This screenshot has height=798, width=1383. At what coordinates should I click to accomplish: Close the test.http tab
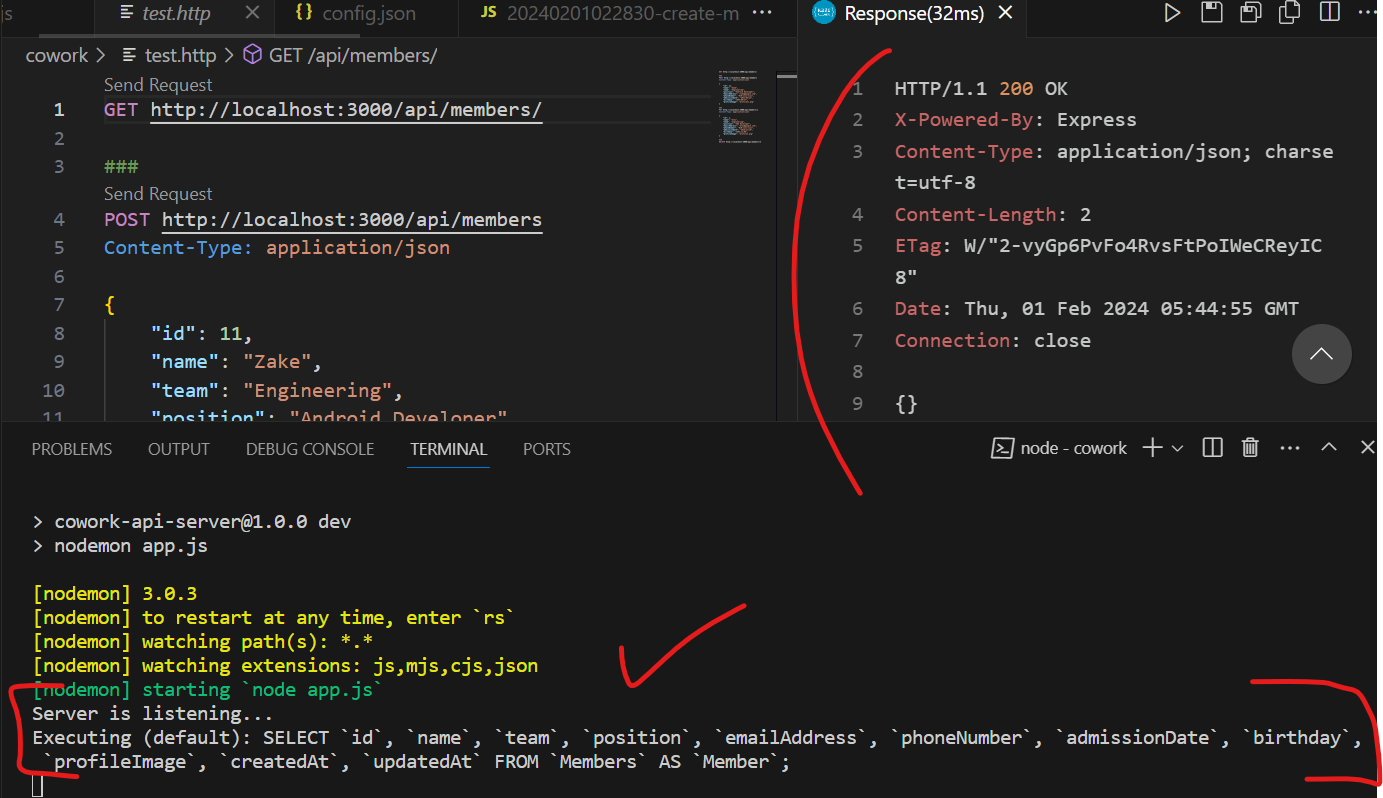253,13
